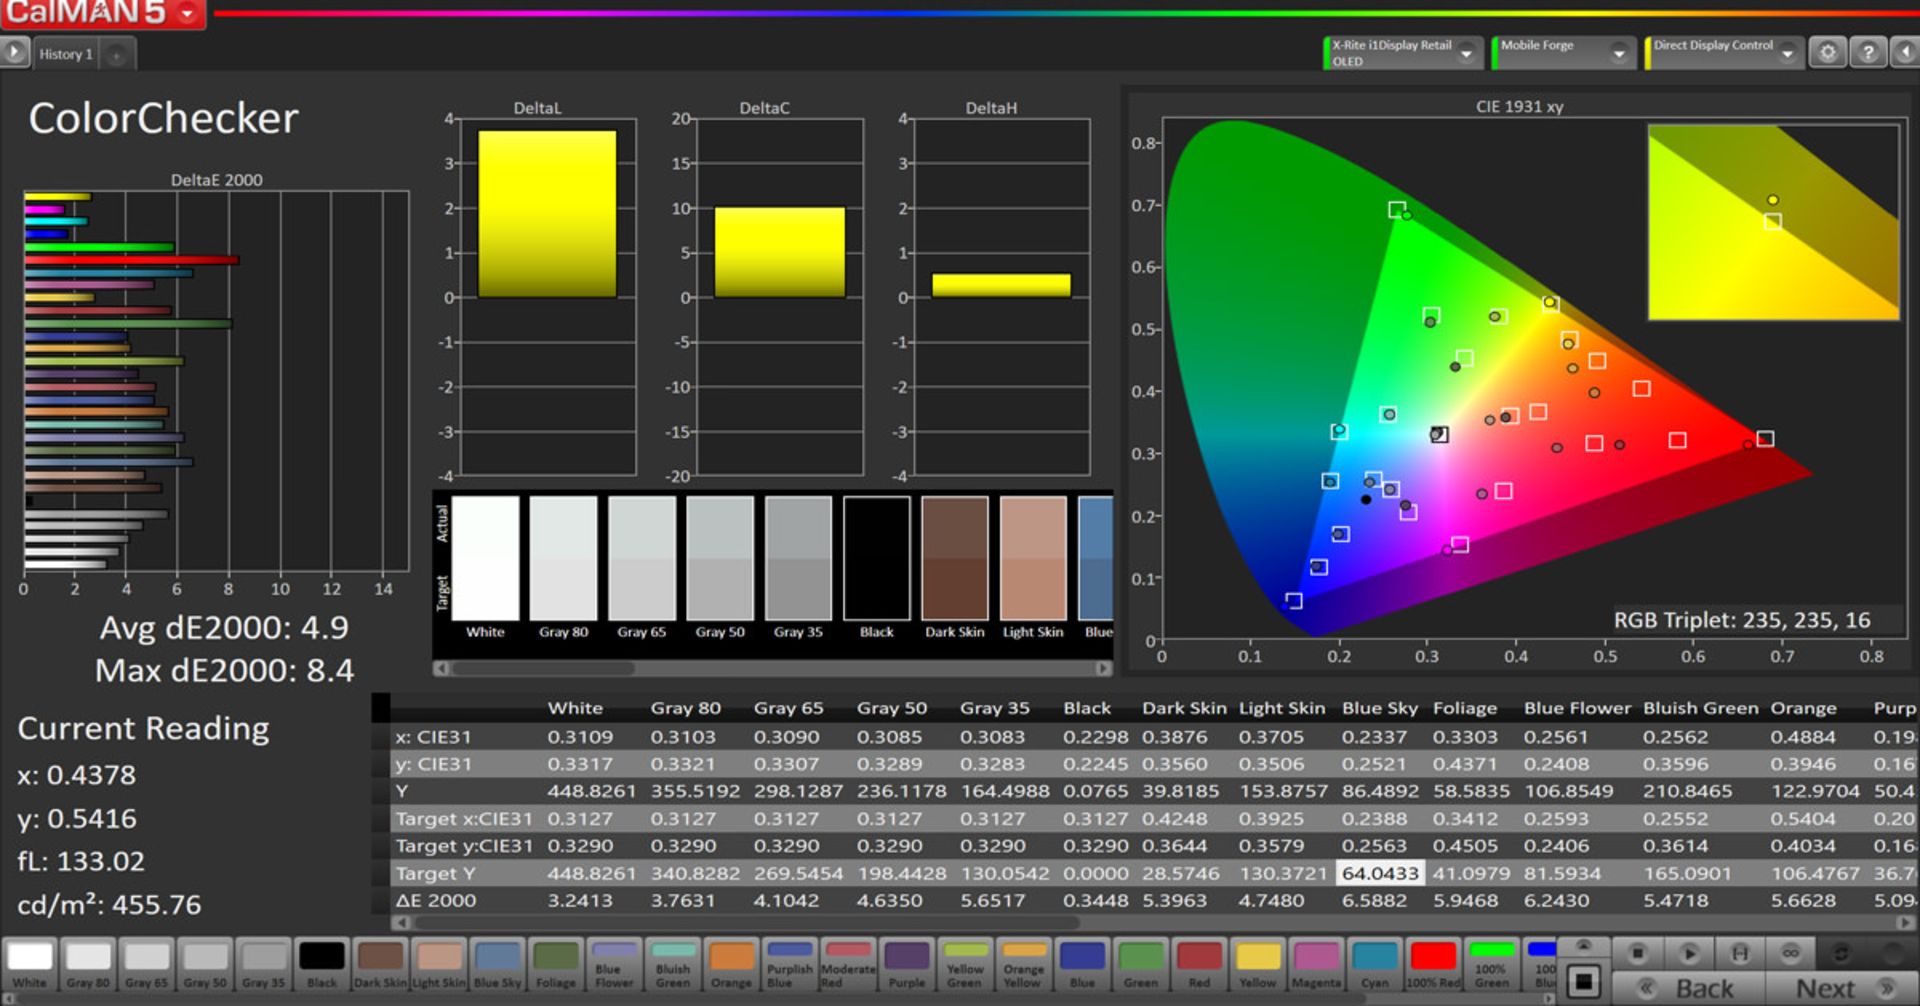Viewport: 1920px width, 1006px height.
Task: Click the stop measurement icon
Action: (x=1637, y=953)
